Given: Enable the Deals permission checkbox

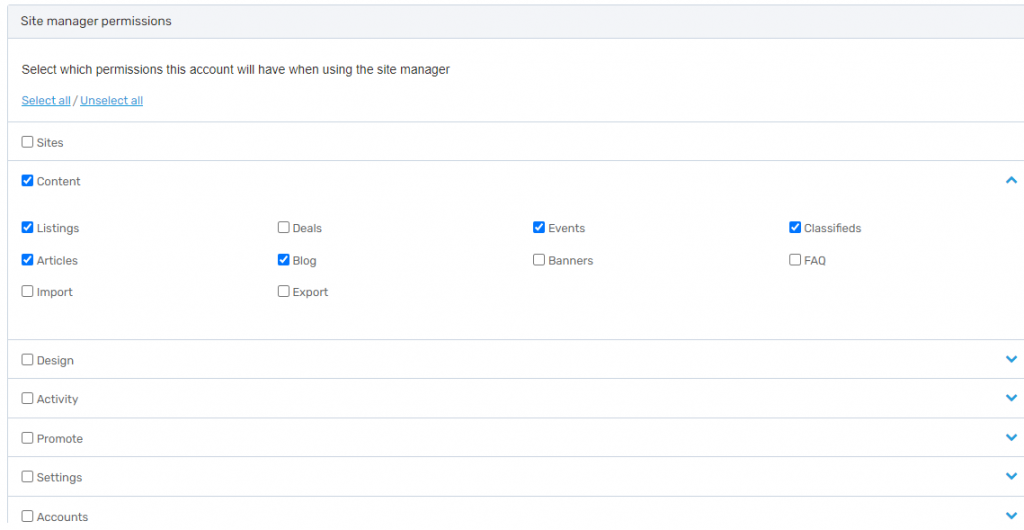Looking at the screenshot, I should tap(284, 228).
